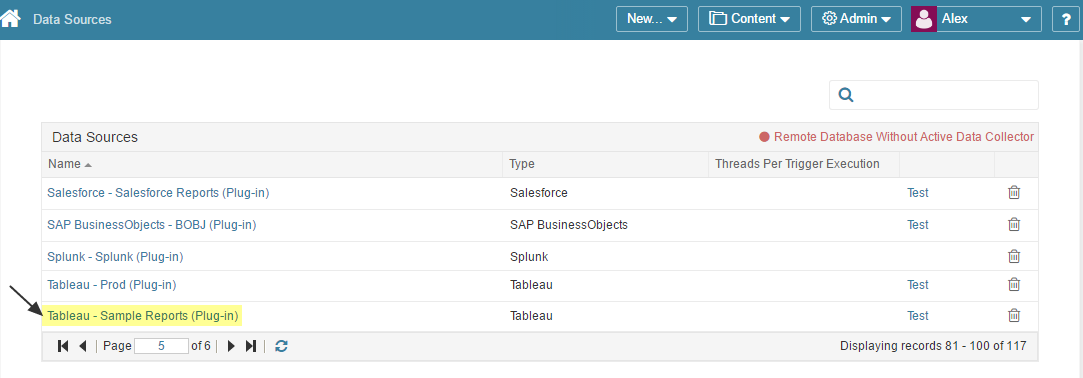Select the Salesforce type cell
1083x378 pixels.
pyautogui.click(x=539, y=193)
